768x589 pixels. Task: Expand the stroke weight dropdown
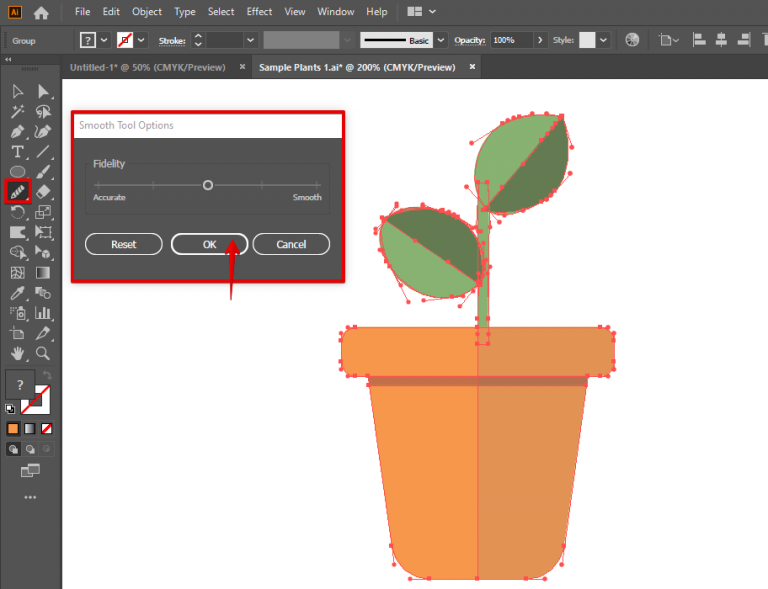[x=252, y=40]
